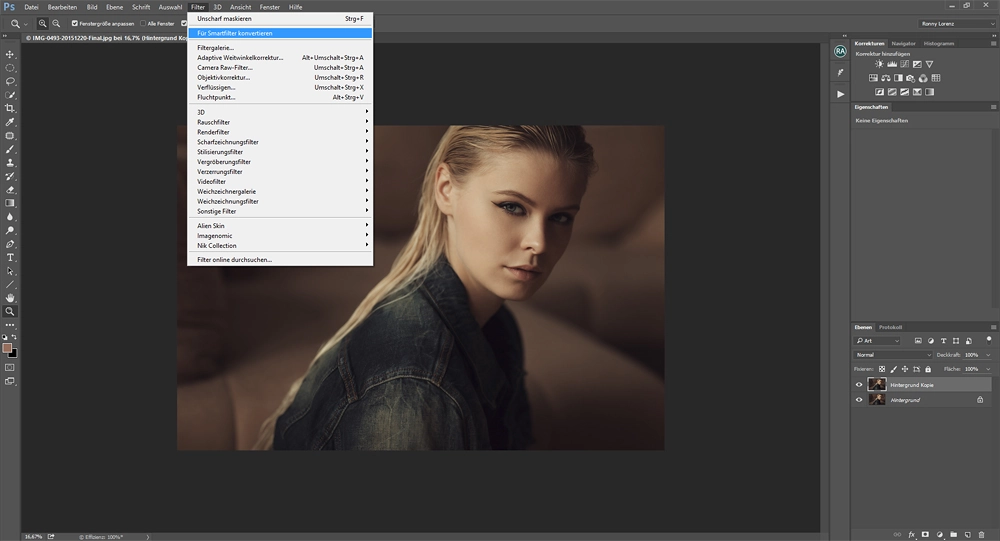Open the Fläche fill dropdown
1000x541 pixels.
pos(989,369)
